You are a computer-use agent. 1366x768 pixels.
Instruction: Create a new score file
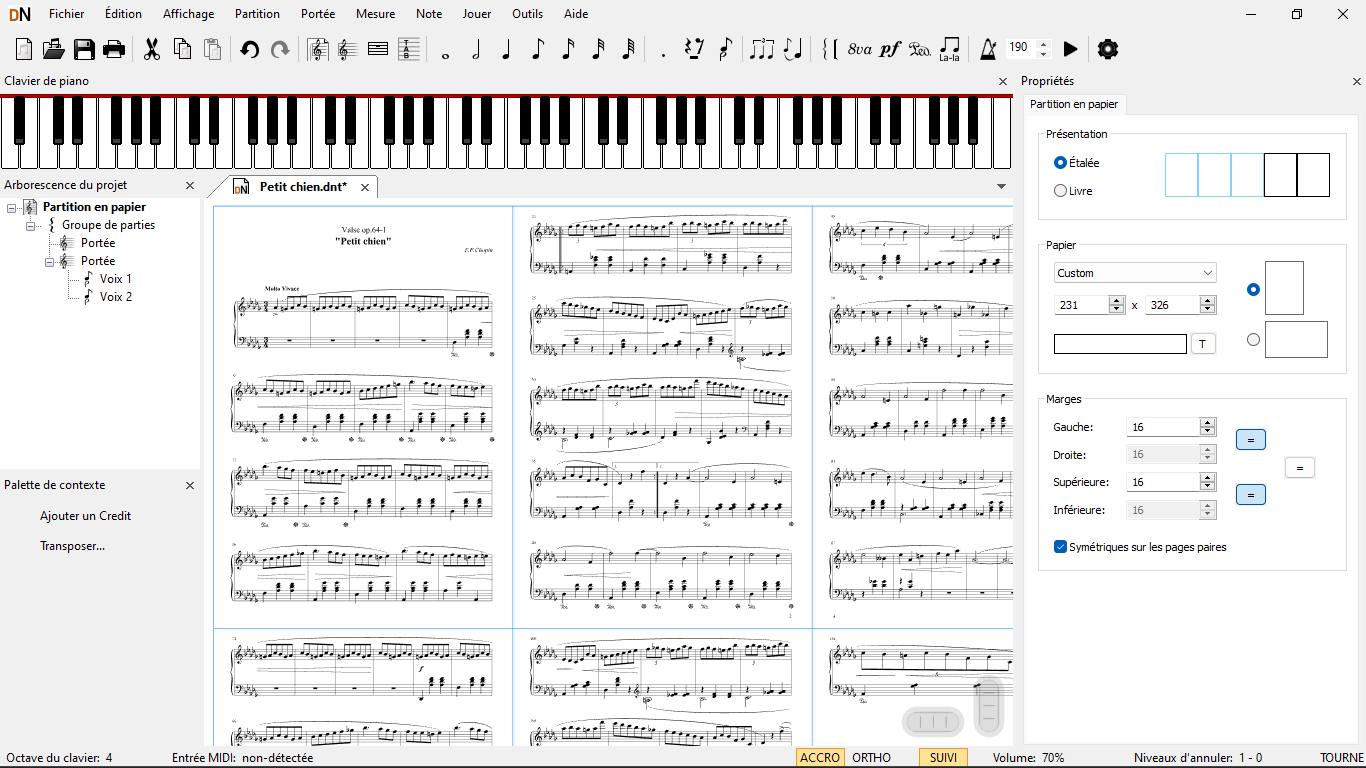[24, 49]
